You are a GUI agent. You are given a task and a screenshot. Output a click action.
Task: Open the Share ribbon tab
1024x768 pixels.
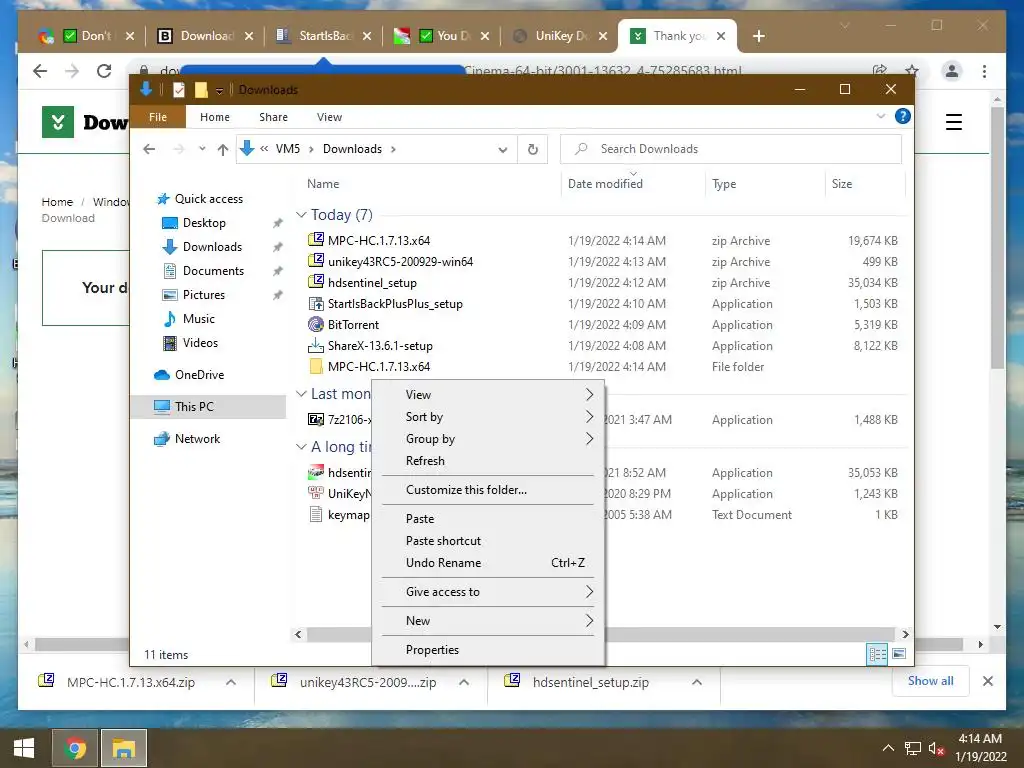273,117
